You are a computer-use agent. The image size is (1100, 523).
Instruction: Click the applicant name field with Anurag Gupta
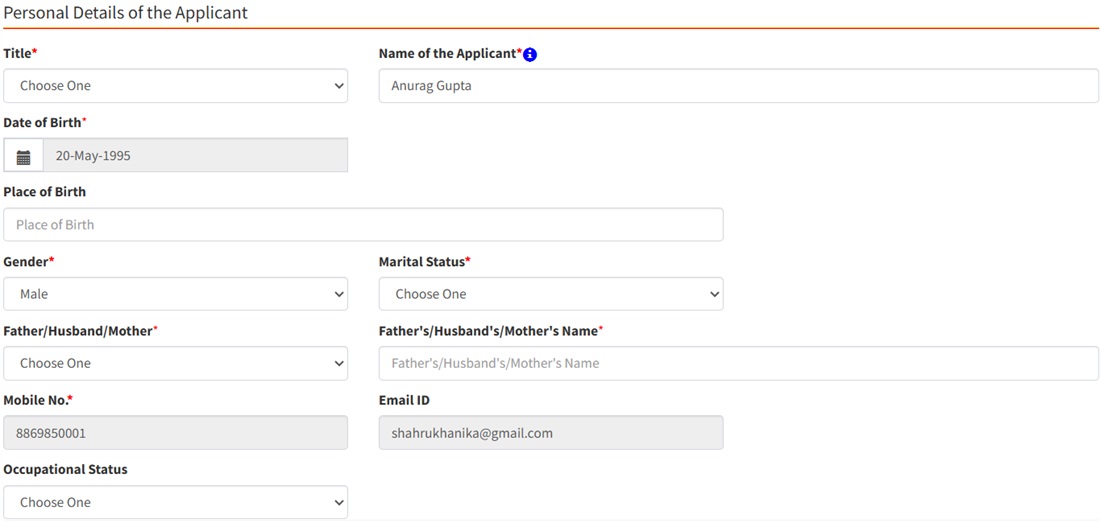pyautogui.click(x=738, y=86)
